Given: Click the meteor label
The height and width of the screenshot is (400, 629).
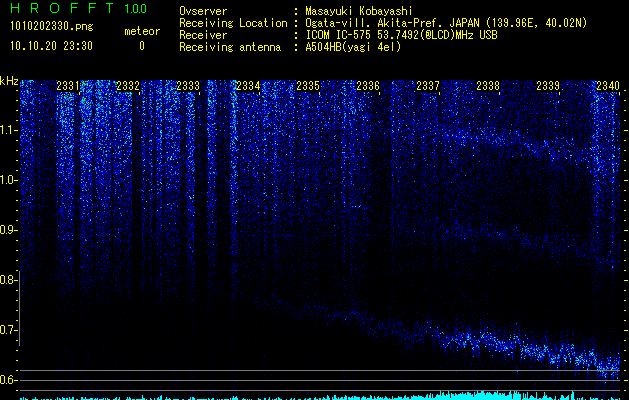Looking at the screenshot, I should tap(142, 31).
